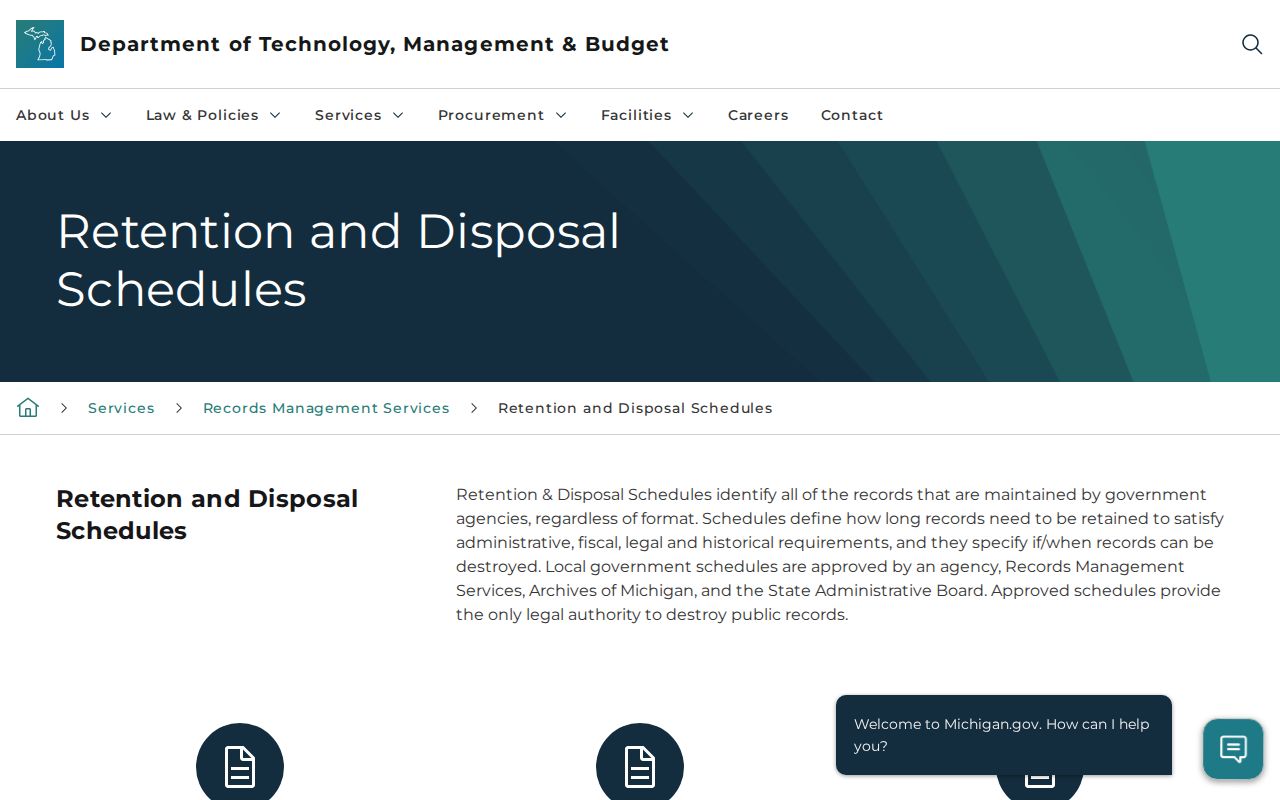The width and height of the screenshot is (1280, 800).
Task: Click the Retention and Disposal Schedules breadcrumb text
Action: [635, 408]
